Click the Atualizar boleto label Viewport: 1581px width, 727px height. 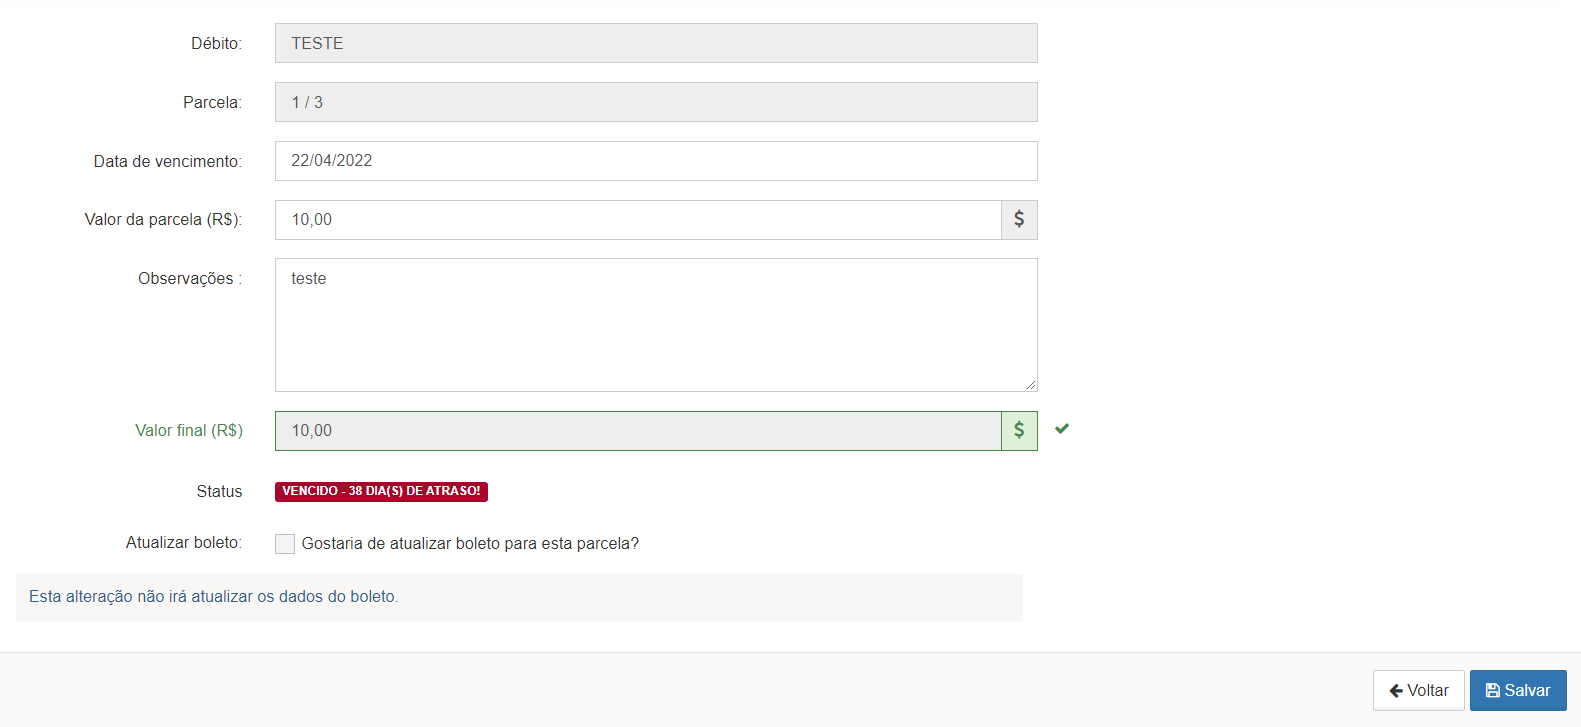point(184,542)
